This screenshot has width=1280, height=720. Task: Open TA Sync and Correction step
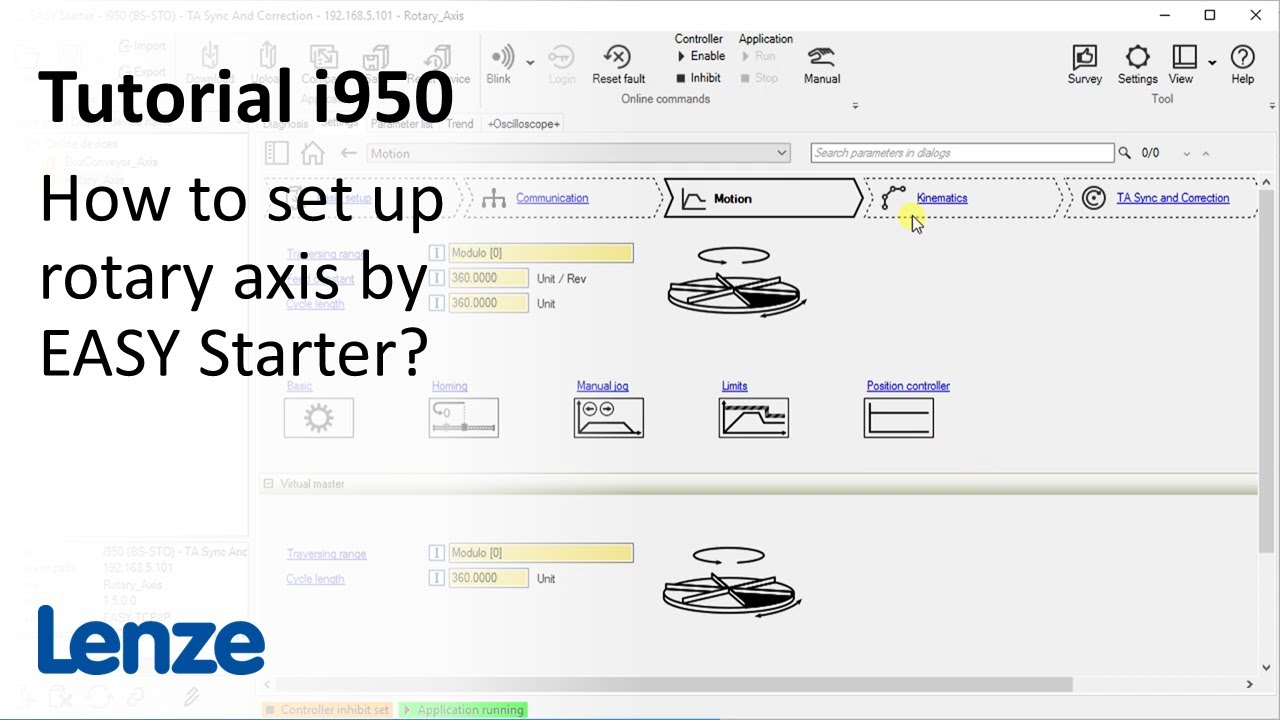click(x=1173, y=198)
